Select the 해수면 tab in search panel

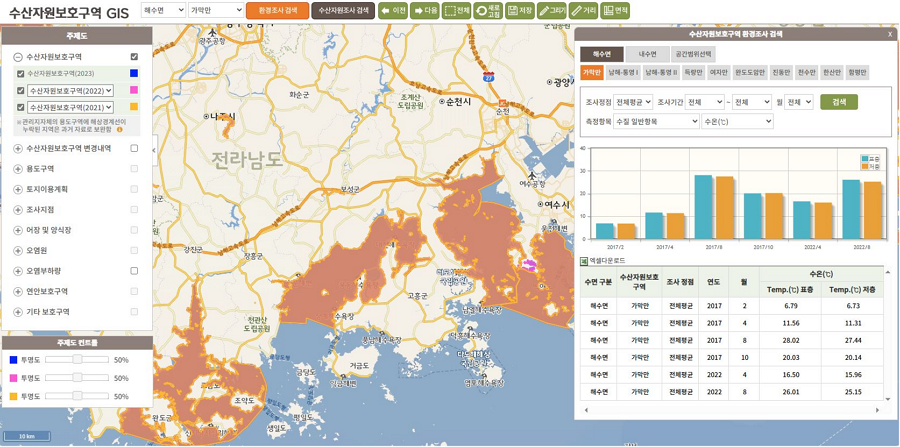(602, 55)
